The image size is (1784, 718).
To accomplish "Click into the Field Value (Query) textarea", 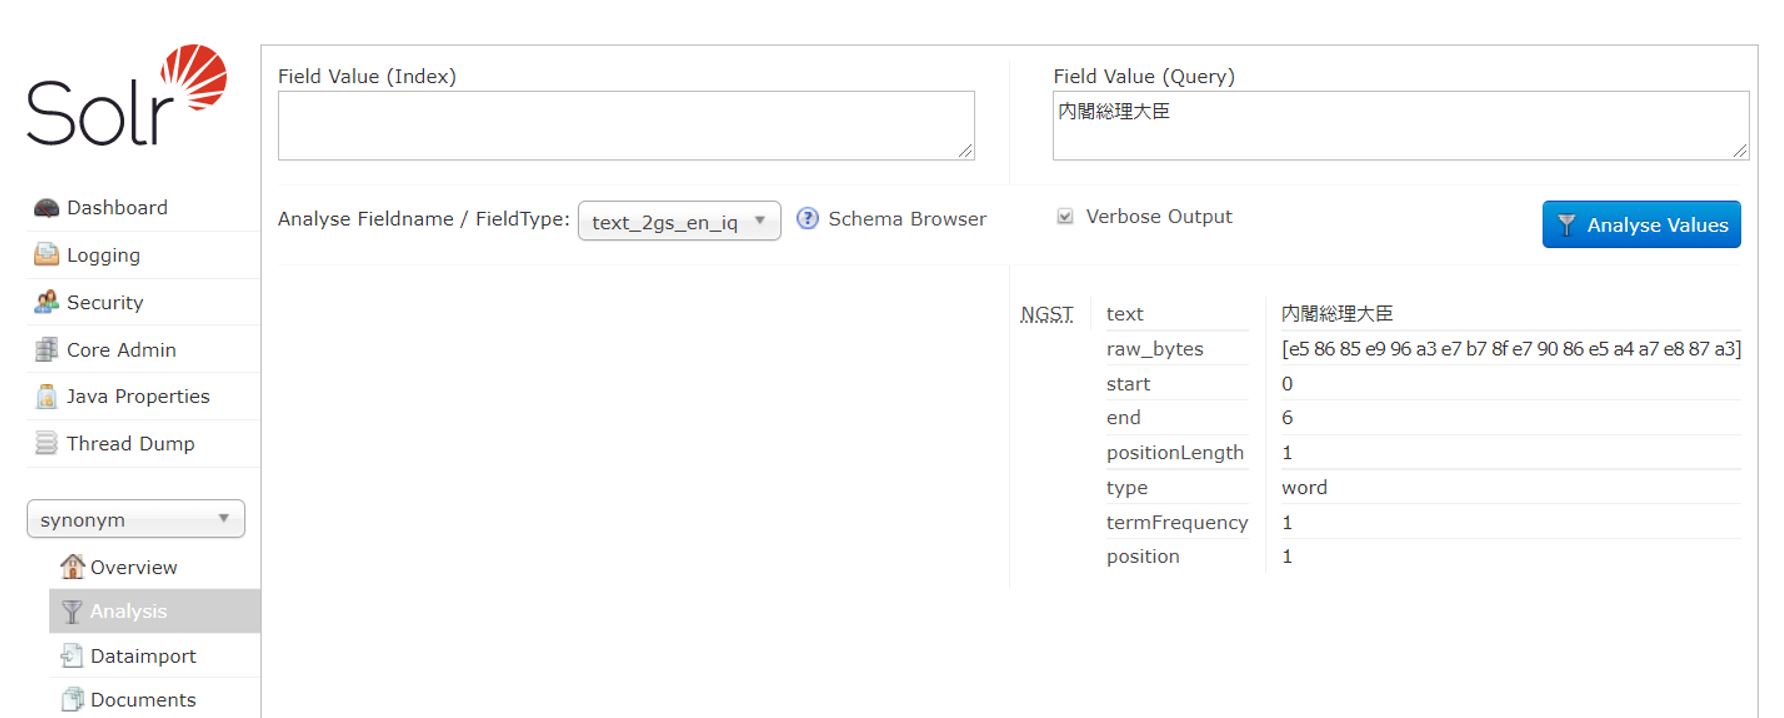I will 1401,126.
